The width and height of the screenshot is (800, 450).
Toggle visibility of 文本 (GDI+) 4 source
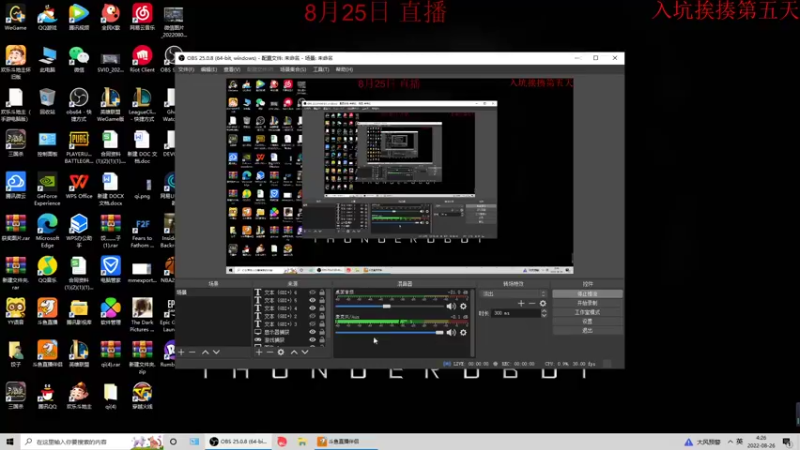click(312, 308)
